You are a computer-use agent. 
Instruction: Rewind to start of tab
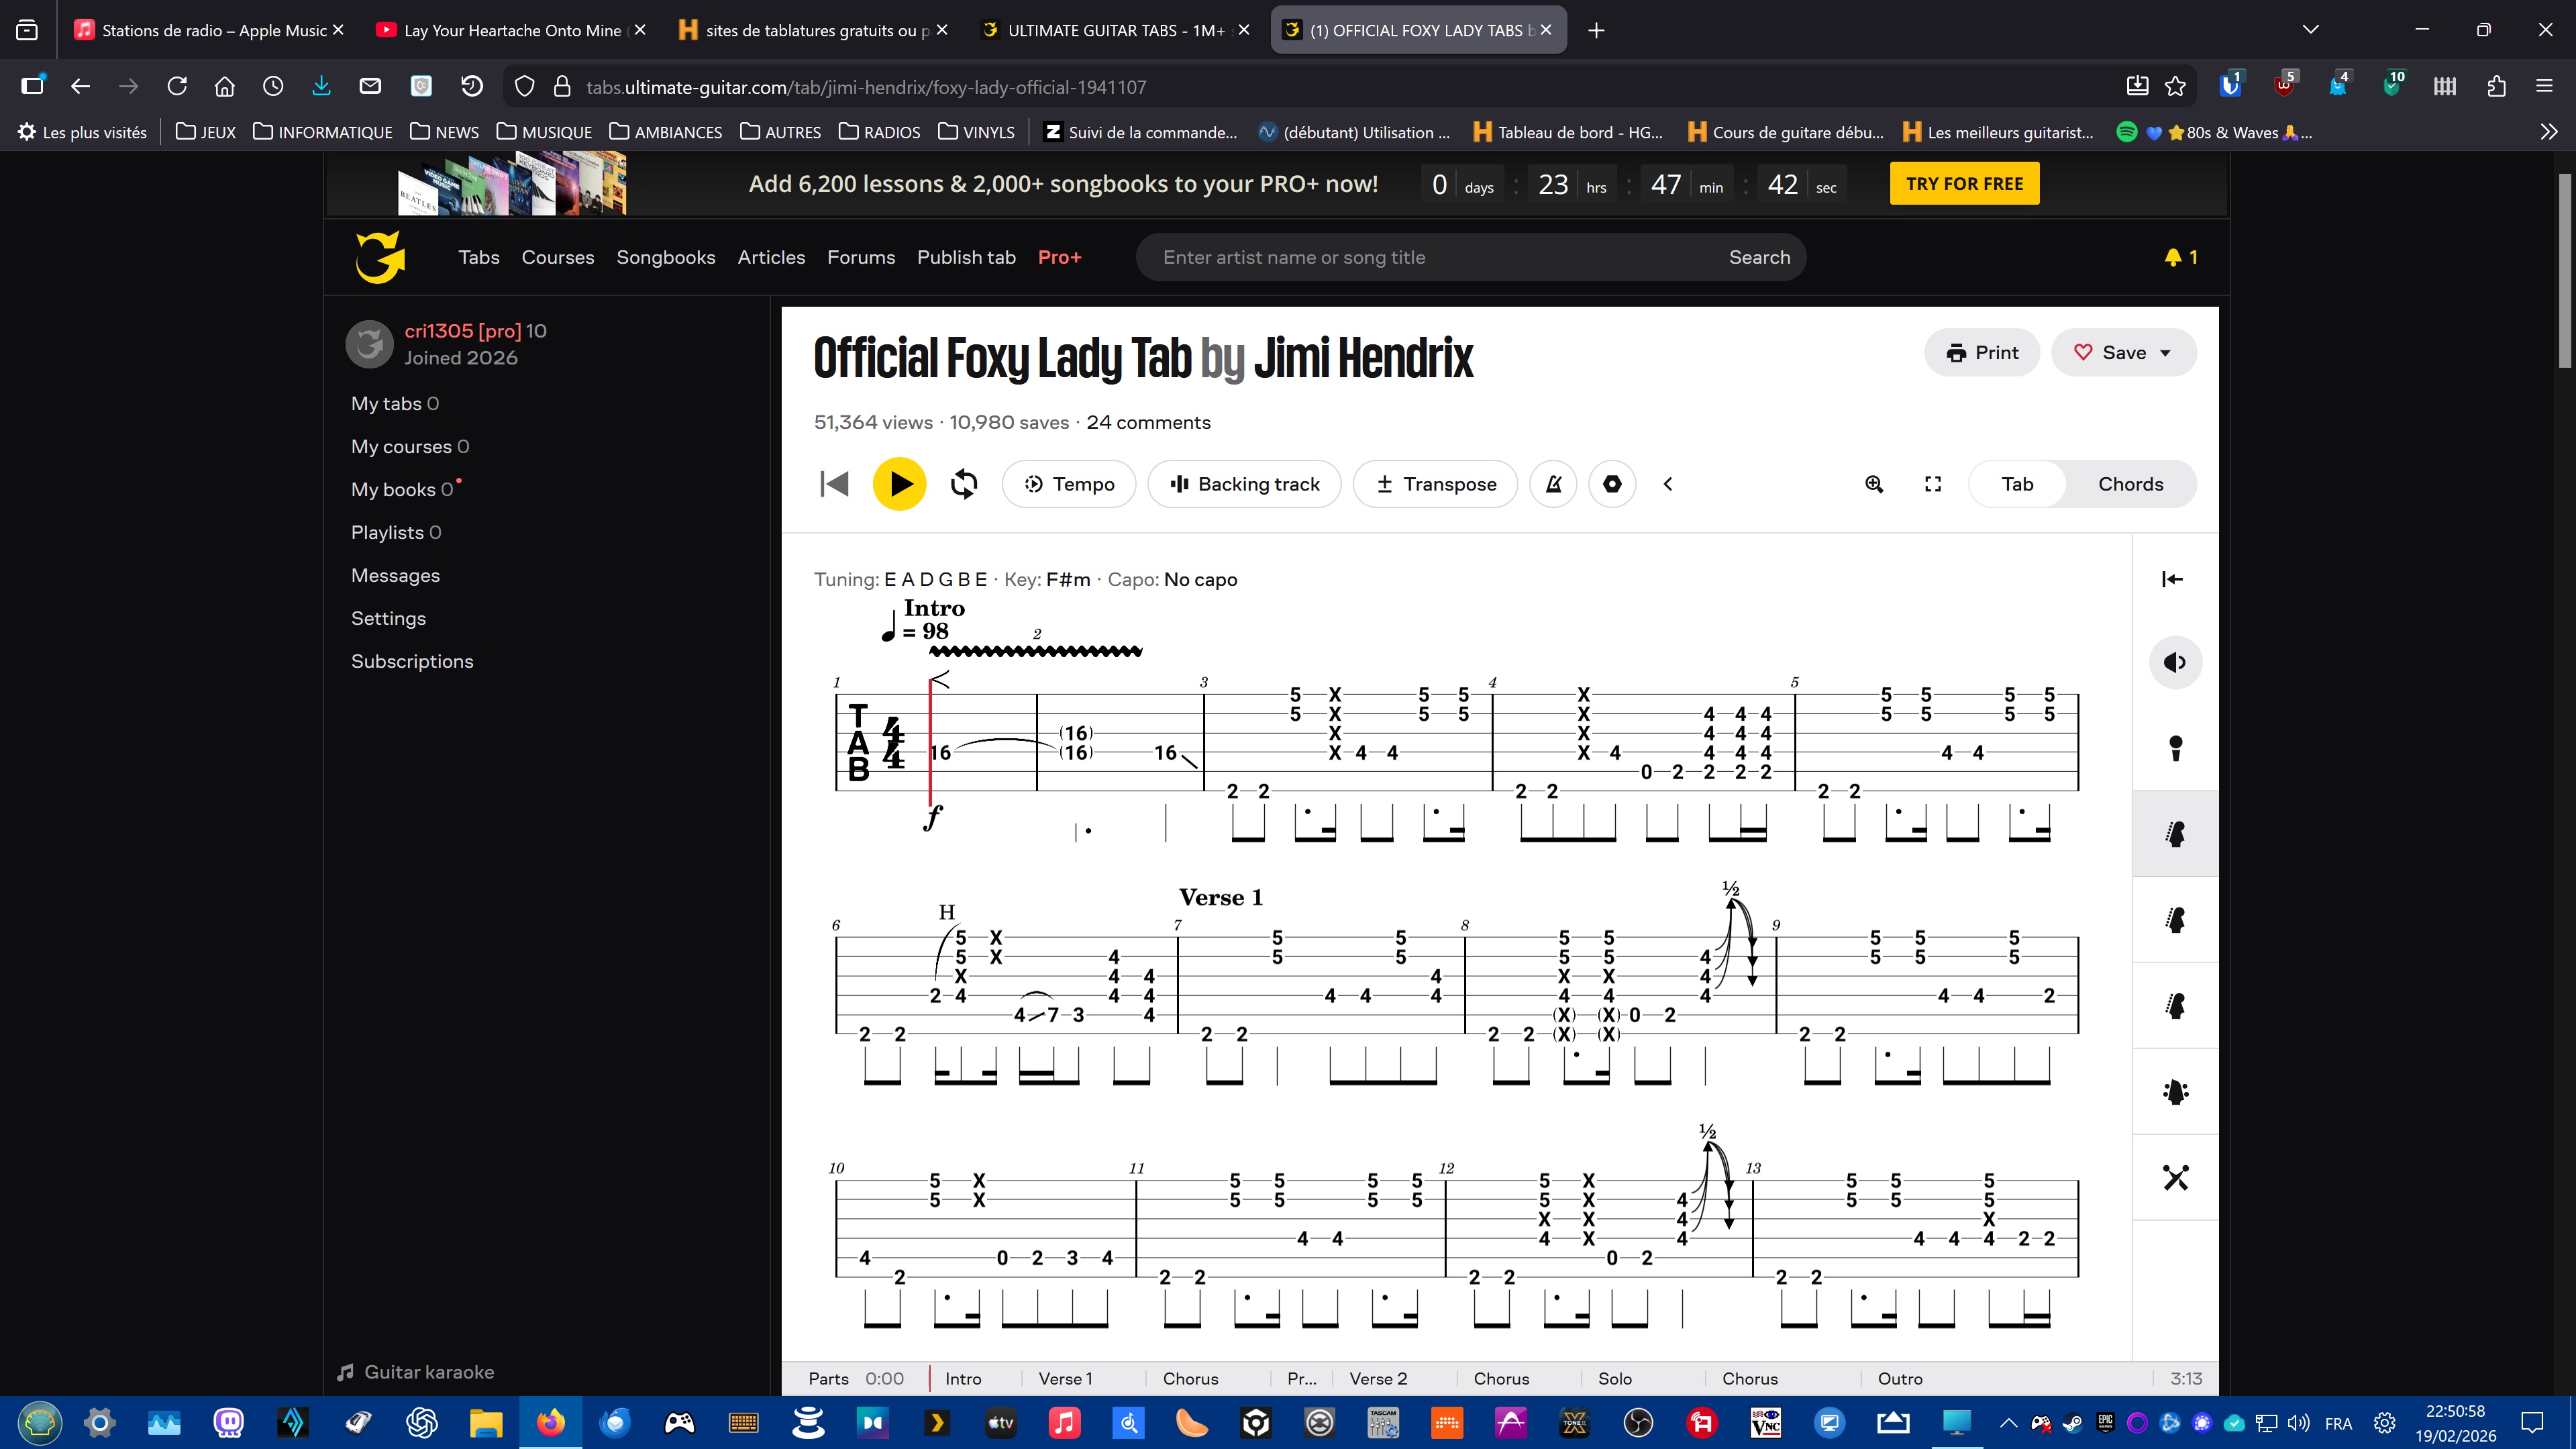(834, 484)
